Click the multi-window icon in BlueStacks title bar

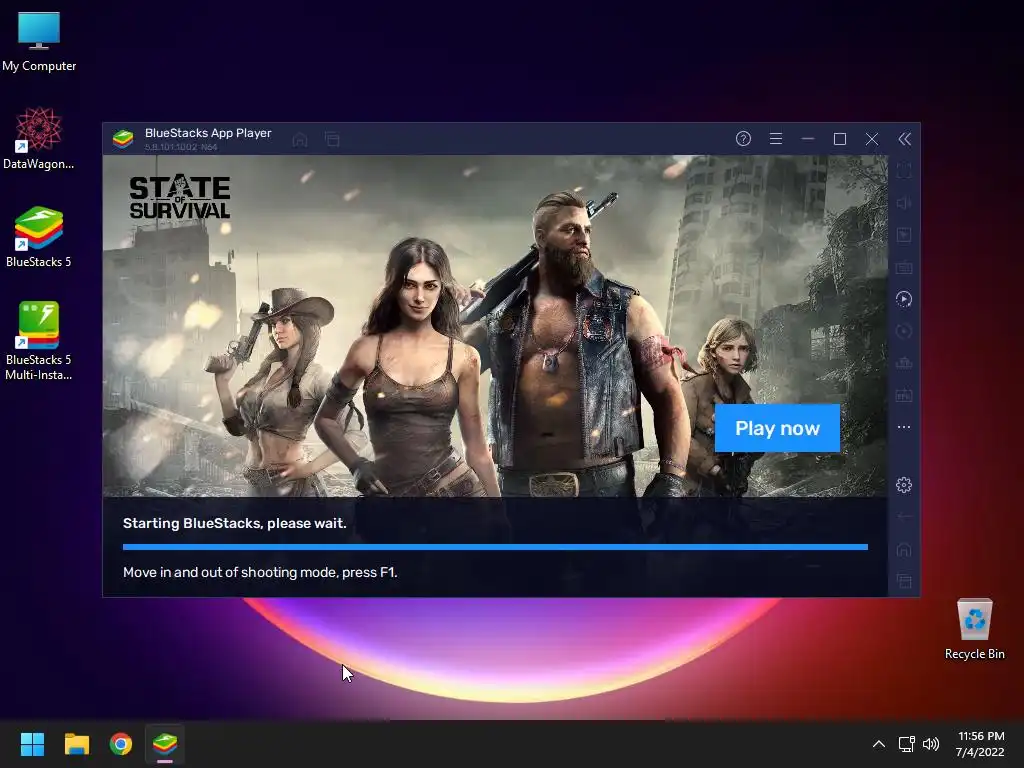pyautogui.click(x=332, y=139)
